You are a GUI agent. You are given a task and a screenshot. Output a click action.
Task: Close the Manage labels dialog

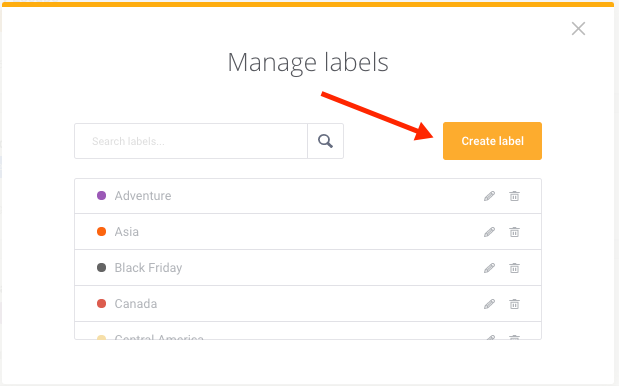(578, 28)
